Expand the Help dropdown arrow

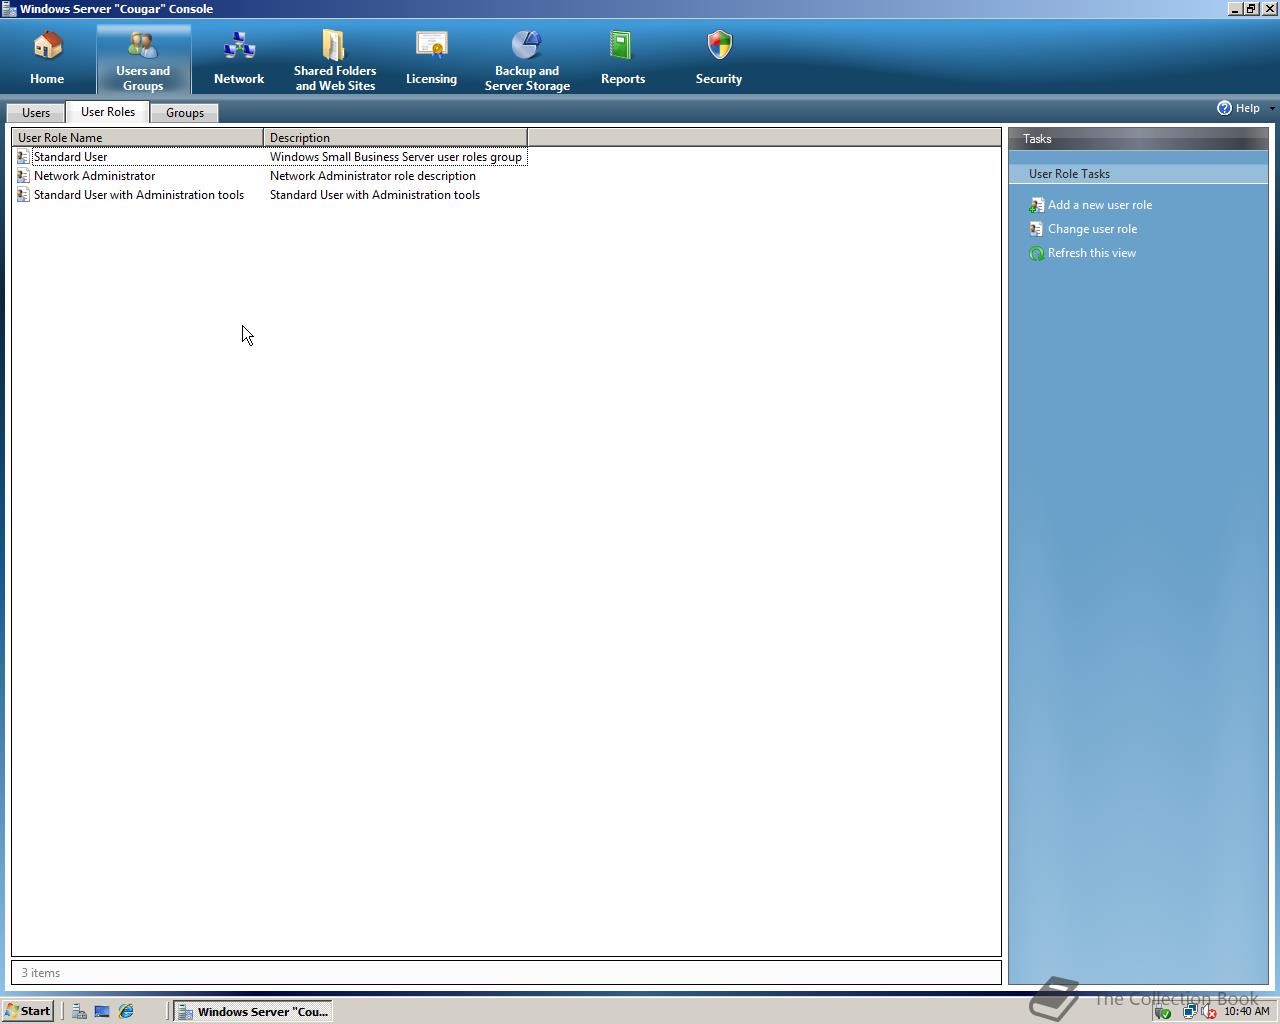pyautogui.click(x=1272, y=108)
